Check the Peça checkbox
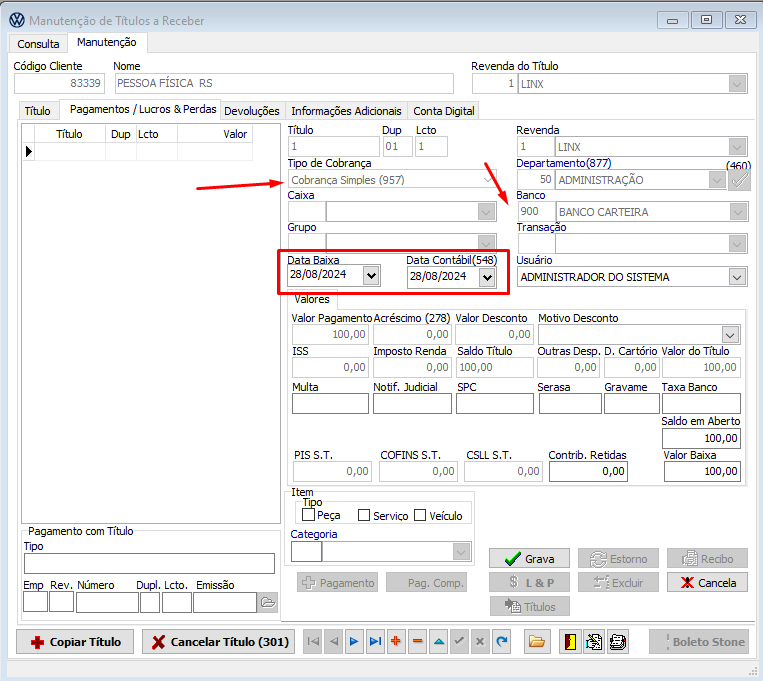Viewport: 763px width, 681px height. pyautogui.click(x=308, y=515)
